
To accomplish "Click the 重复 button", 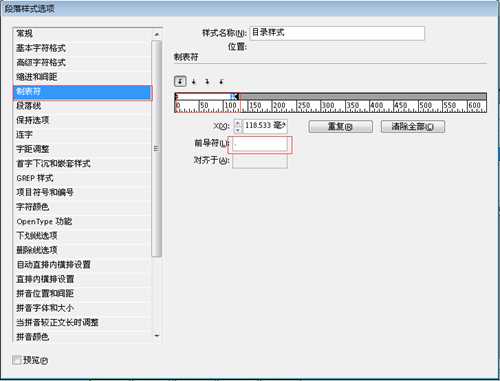I will [340, 127].
